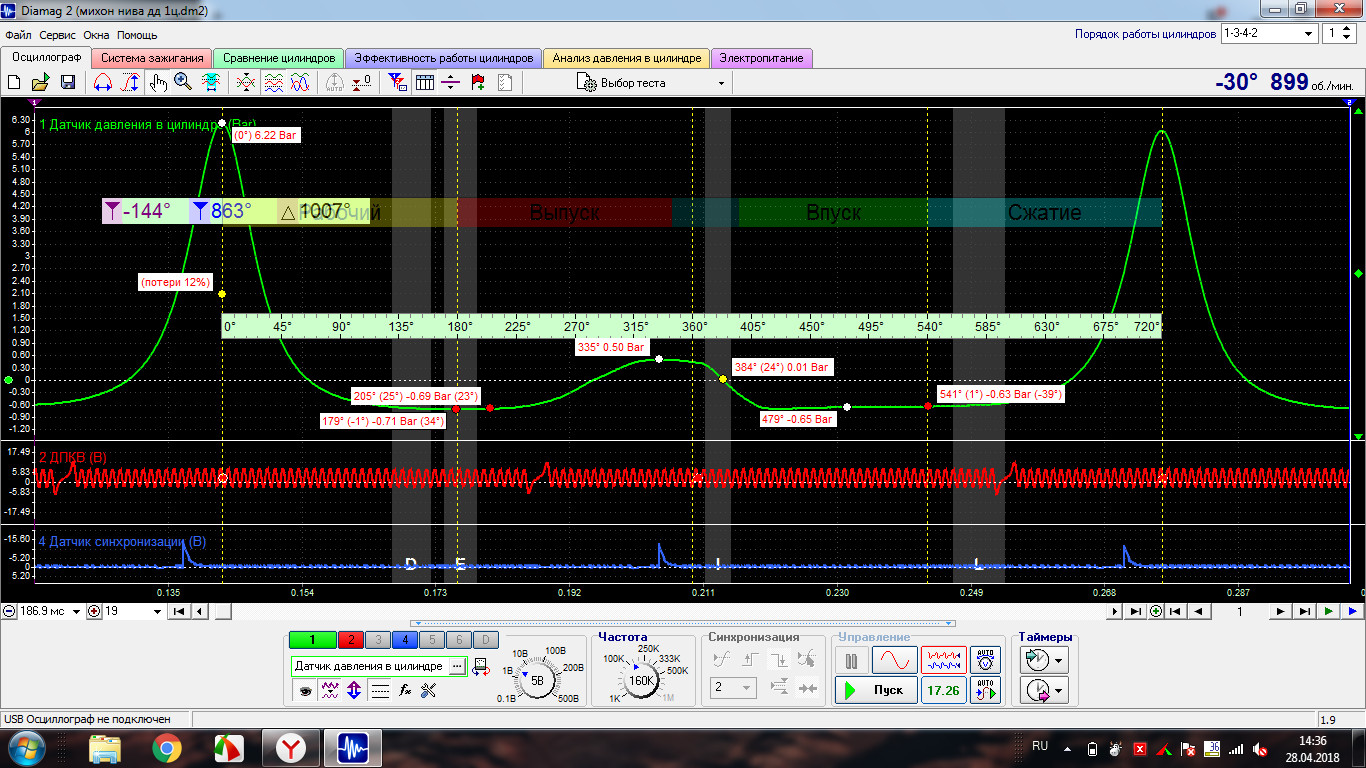Switch to Эффективность работы цилиндров tab
The height and width of the screenshot is (768, 1366).
pos(444,58)
